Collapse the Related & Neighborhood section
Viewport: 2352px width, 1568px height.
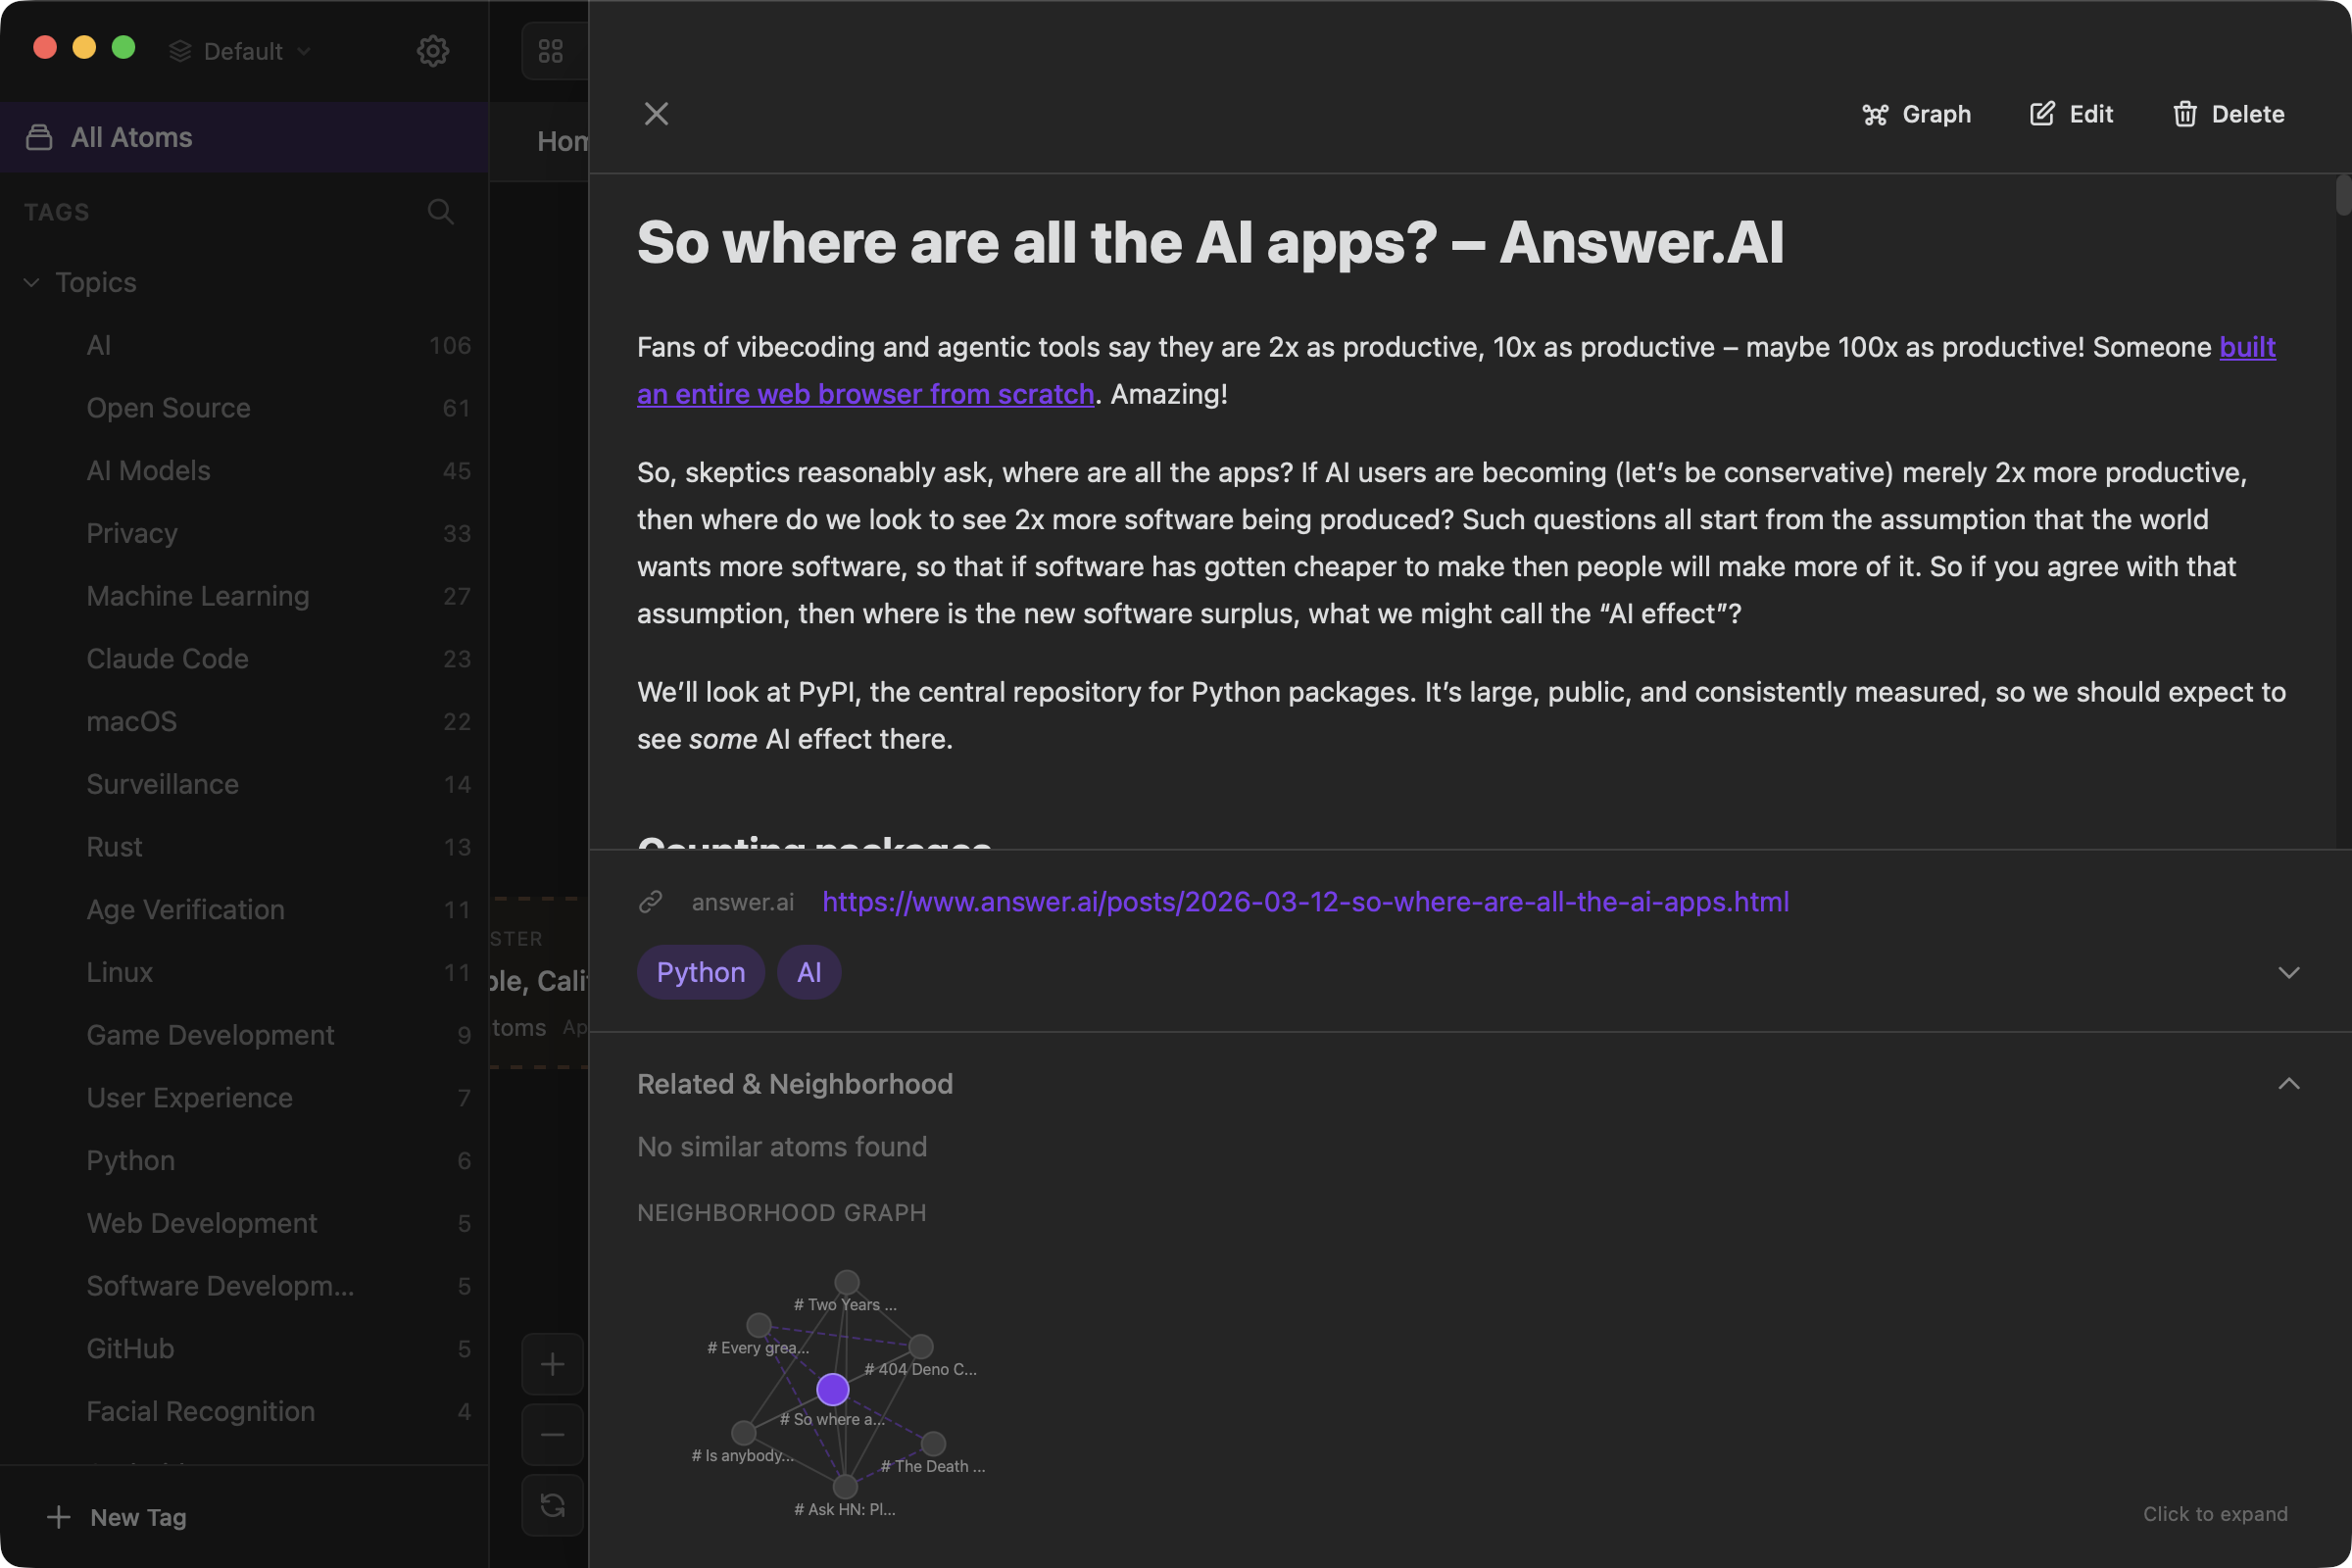2289,1084
